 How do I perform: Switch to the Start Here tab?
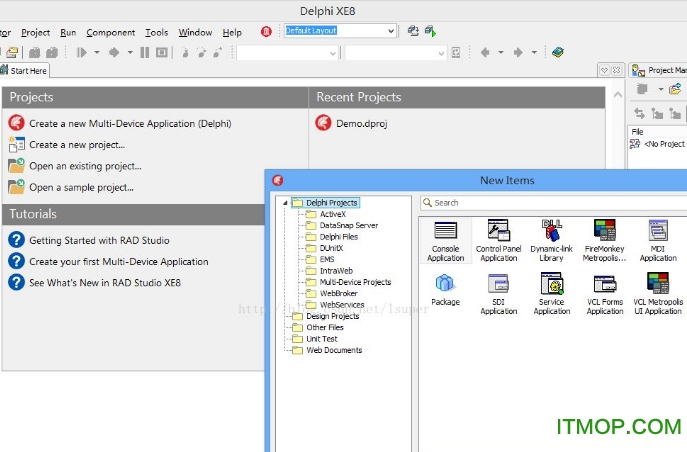coord(27,71)
